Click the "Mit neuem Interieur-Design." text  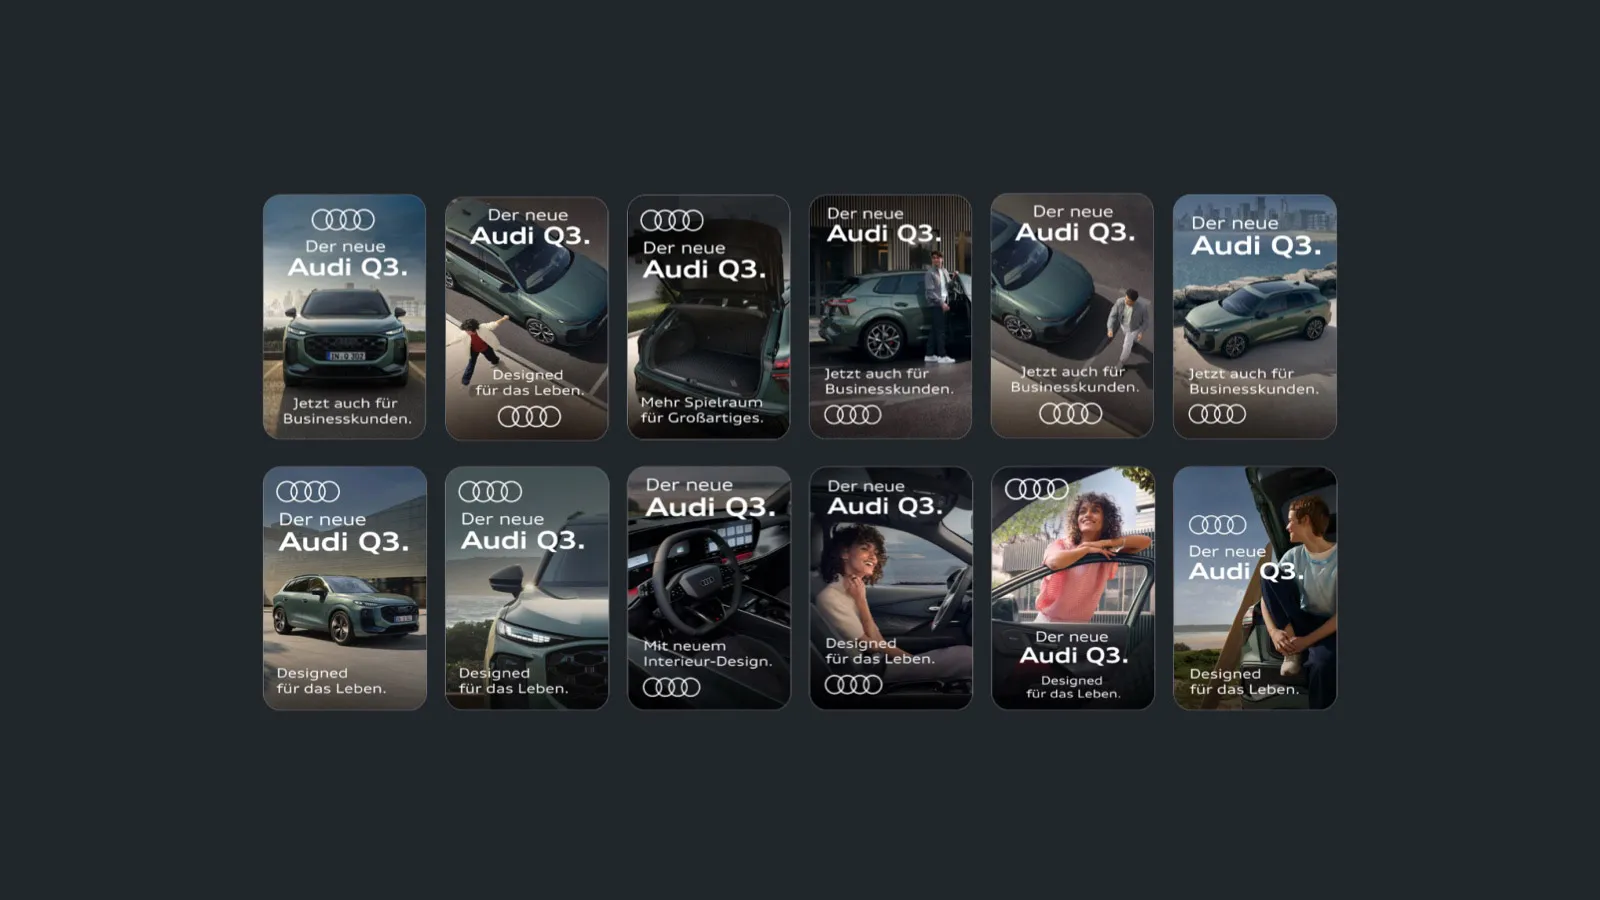[707, 654]
